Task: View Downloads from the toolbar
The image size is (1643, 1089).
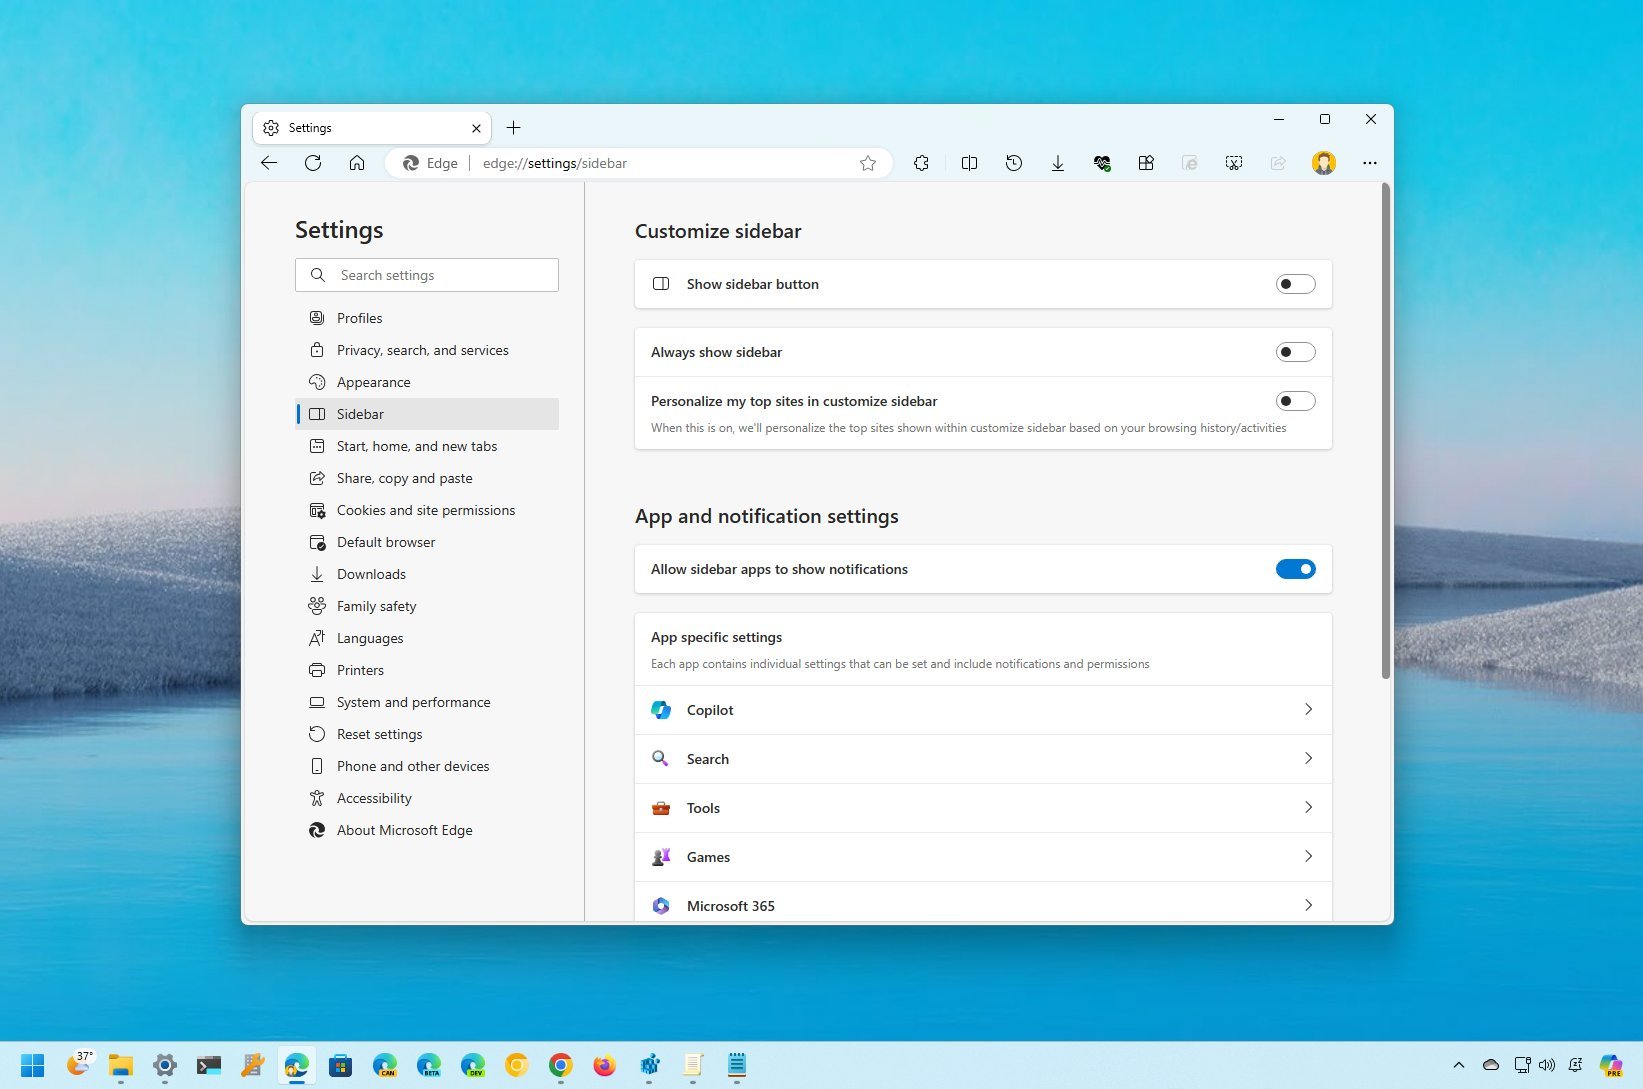Action: pyautogui.click(x=1057, y=162)
